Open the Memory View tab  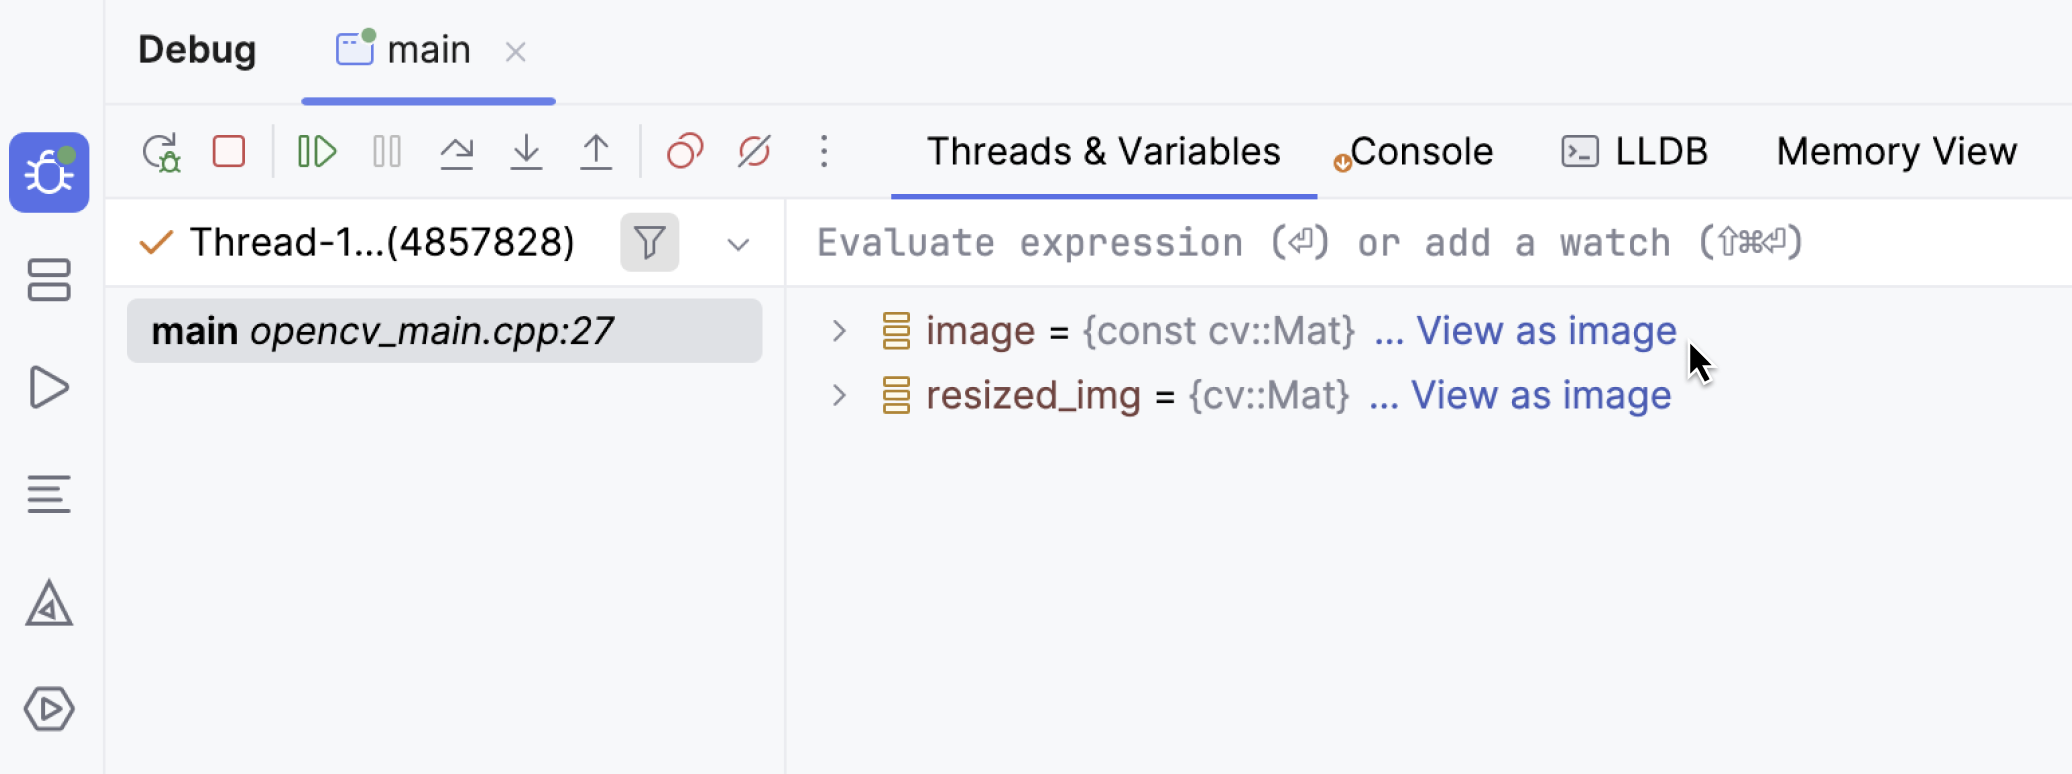1896,152
